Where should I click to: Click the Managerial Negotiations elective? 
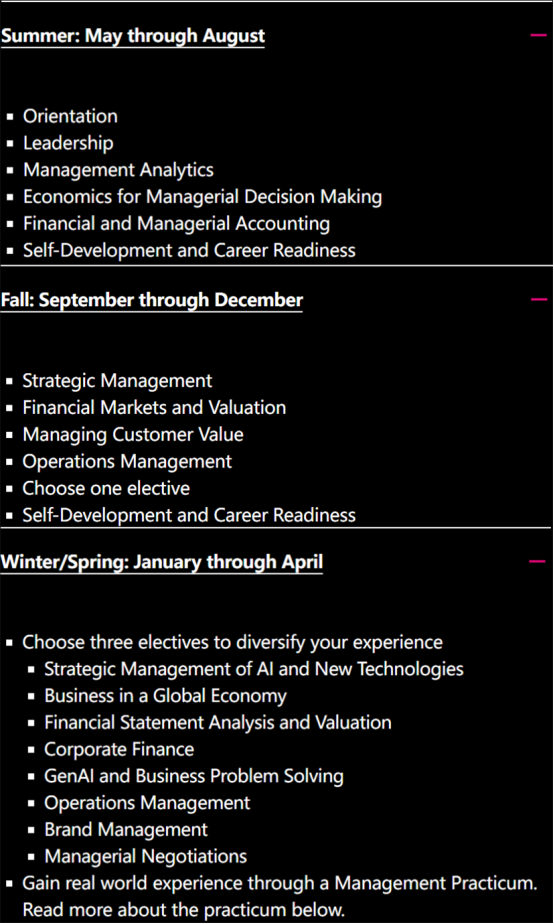[x=146, y=856]
